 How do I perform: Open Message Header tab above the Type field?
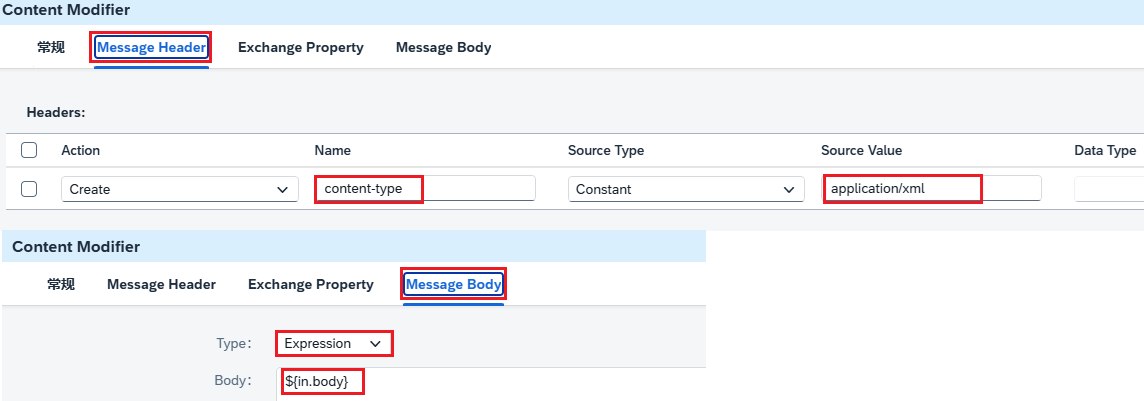coord(161,284)
